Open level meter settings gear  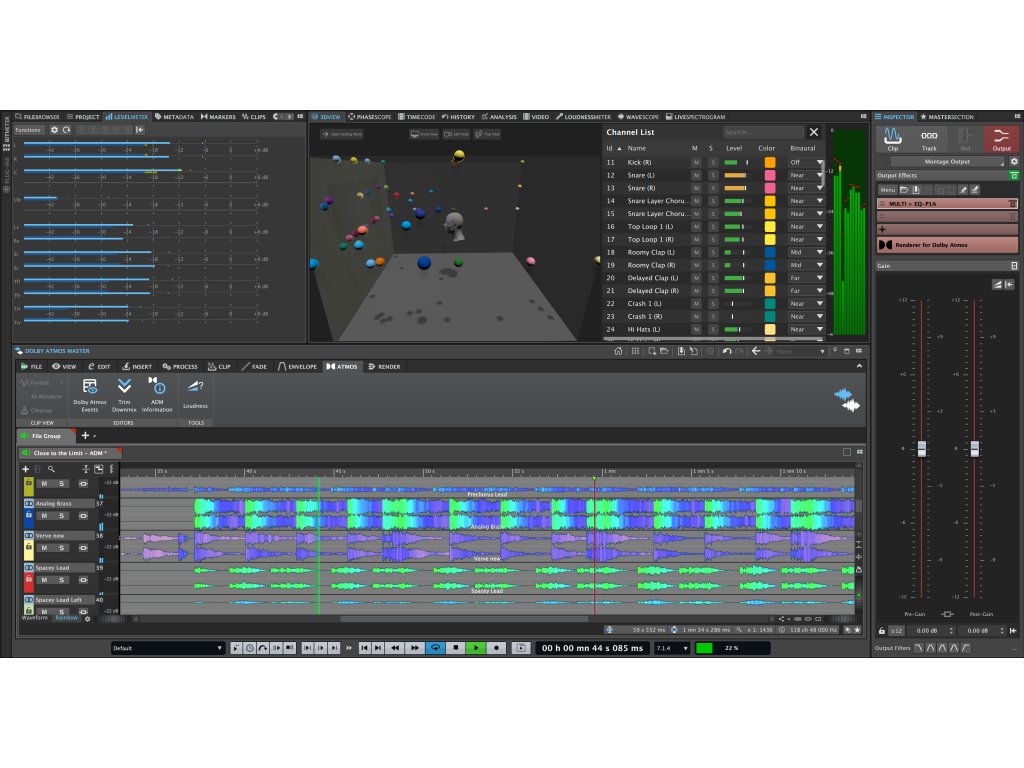55,130
